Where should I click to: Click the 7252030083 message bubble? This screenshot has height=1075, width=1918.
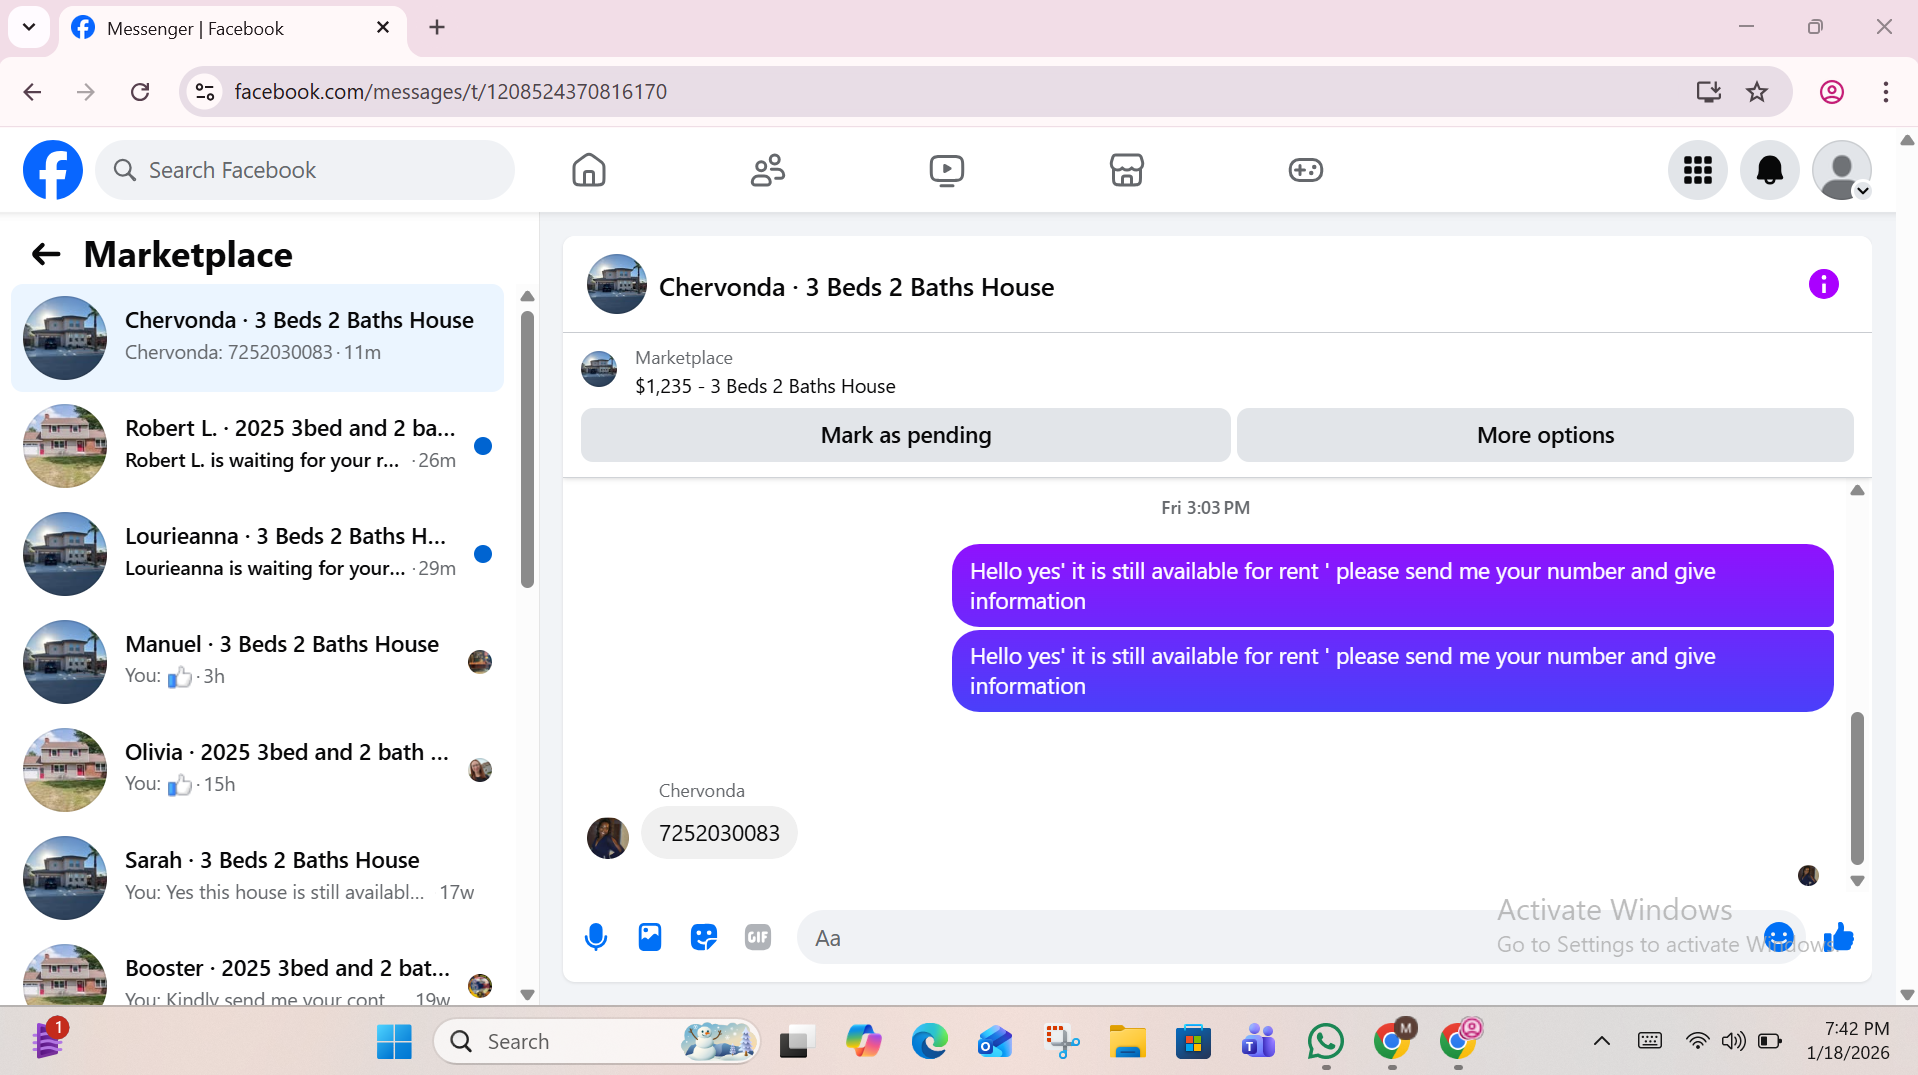point(719,833)
